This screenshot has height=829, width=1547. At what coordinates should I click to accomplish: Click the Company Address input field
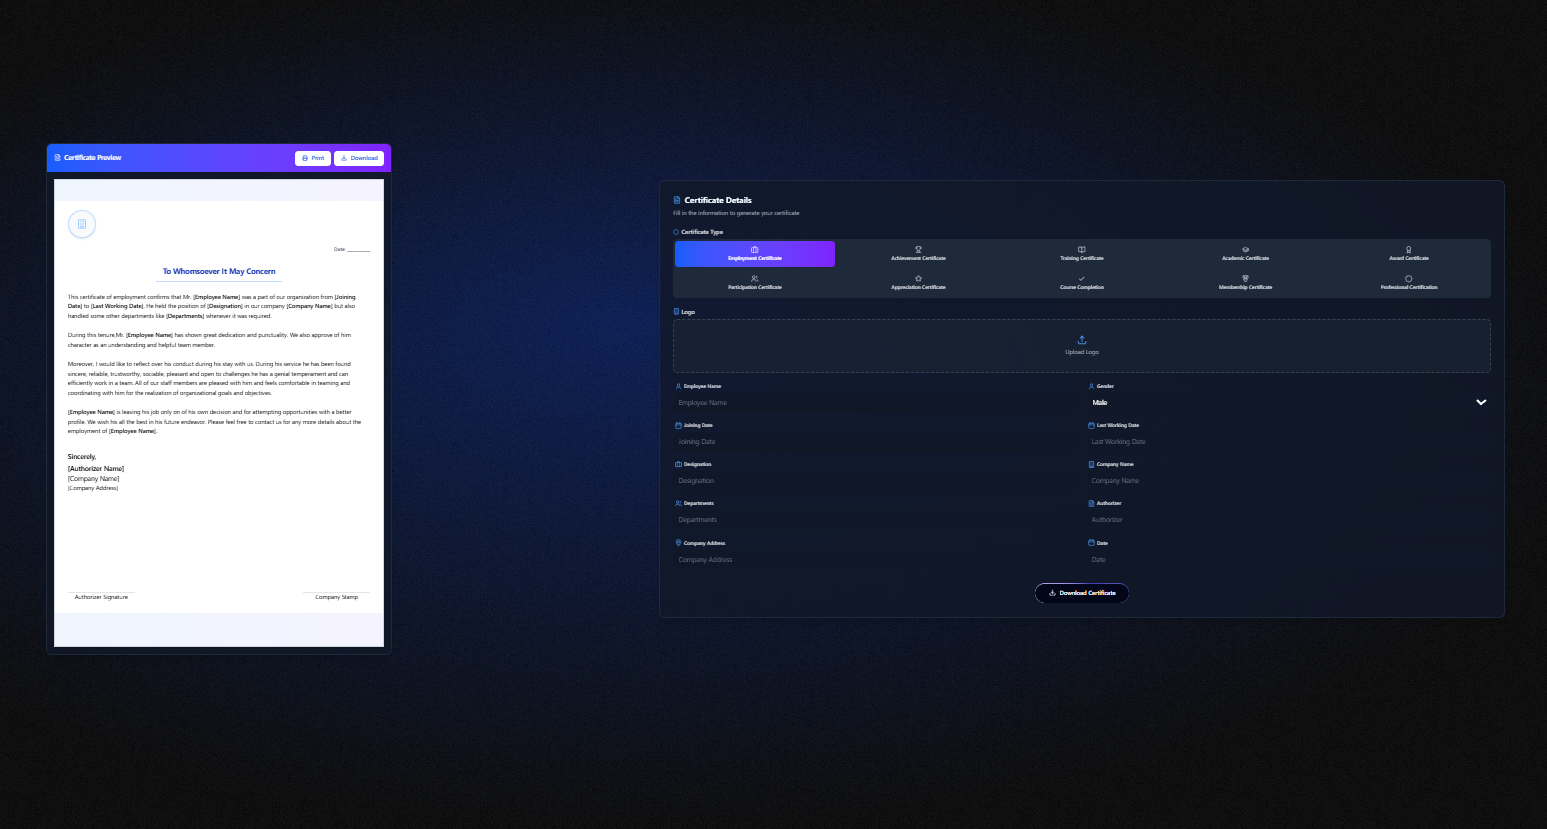coord(874,560)
